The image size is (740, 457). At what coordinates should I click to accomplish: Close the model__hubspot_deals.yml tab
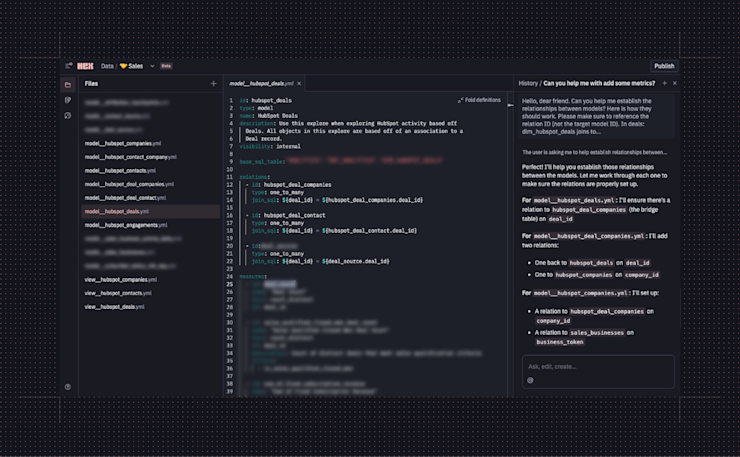[299, 84]
